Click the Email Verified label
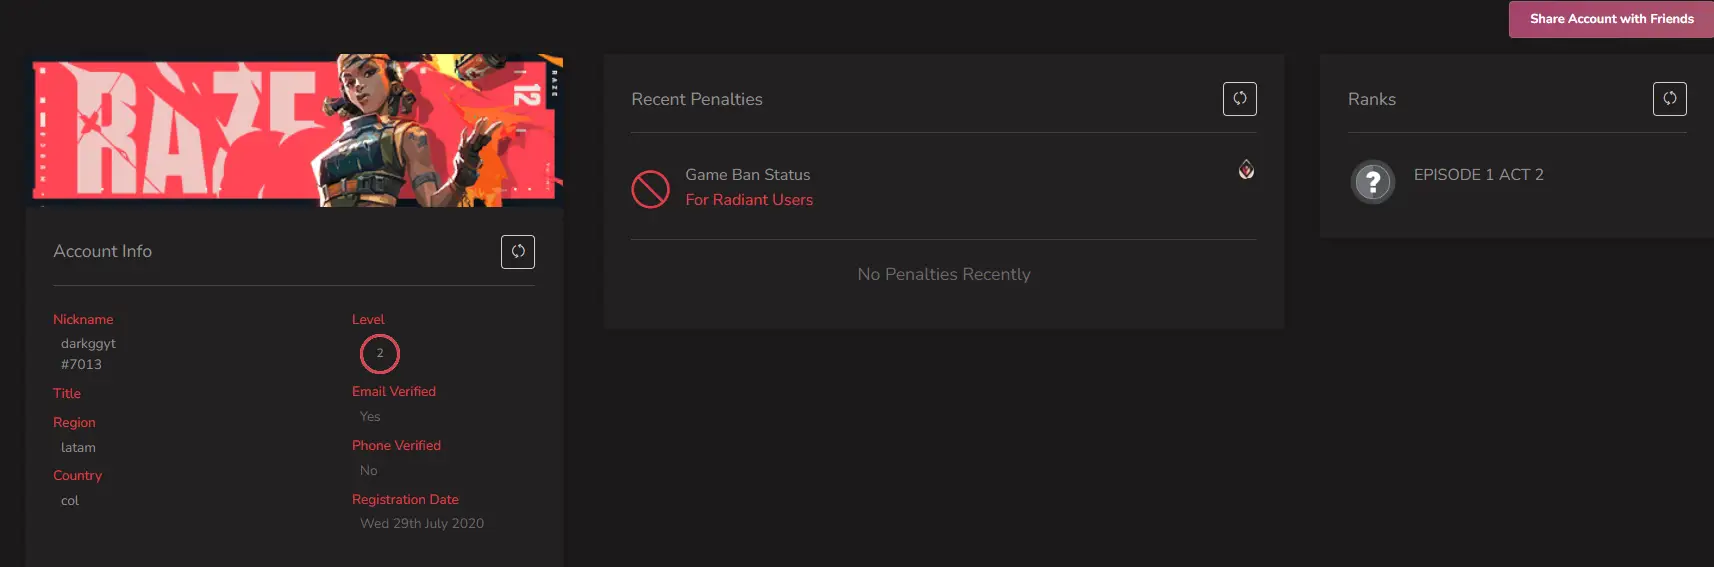The width and height of the screenshot is (1714, 567). coord(394,391)
